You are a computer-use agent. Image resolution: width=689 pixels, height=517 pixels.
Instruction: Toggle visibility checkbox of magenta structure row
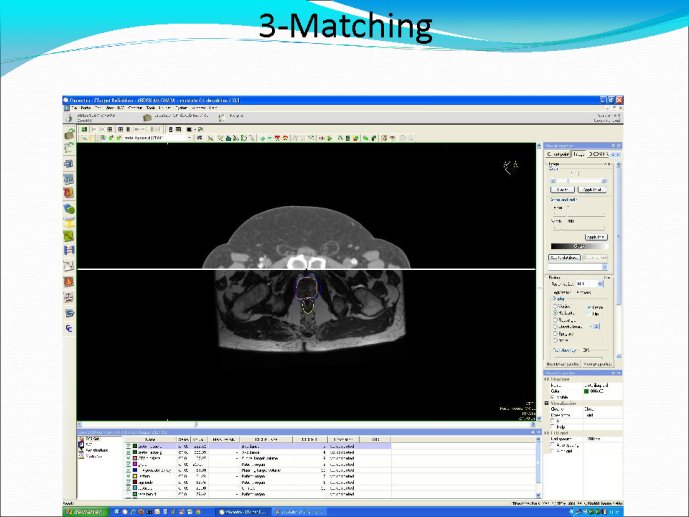pos(129,464)
